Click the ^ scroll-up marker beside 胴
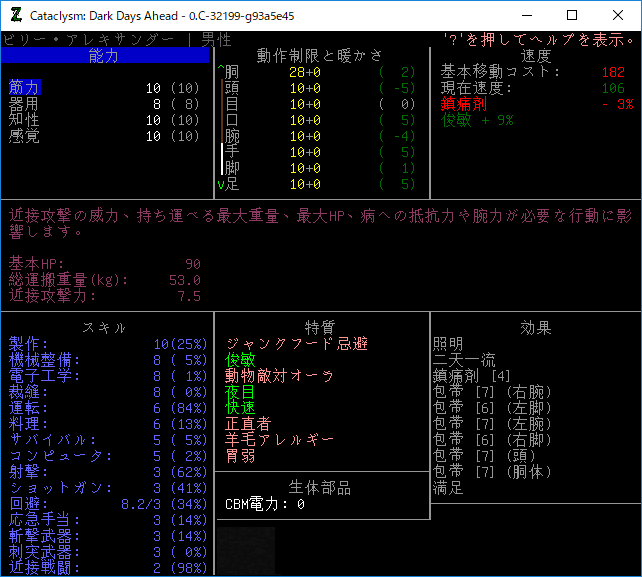Image resolution: width=642 pixels, height=577 pixels. (x=220, y=72)
